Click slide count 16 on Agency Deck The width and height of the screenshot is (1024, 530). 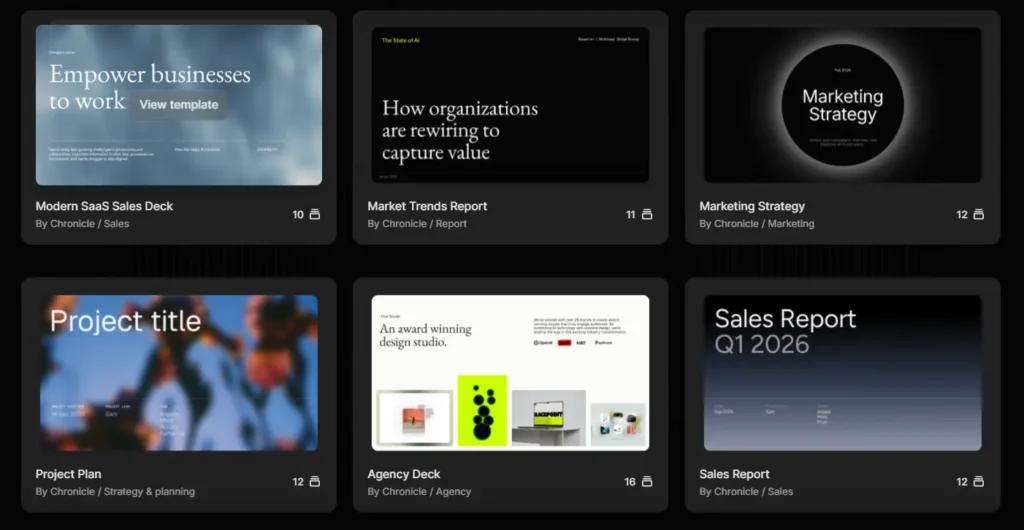tap(630, 482)
